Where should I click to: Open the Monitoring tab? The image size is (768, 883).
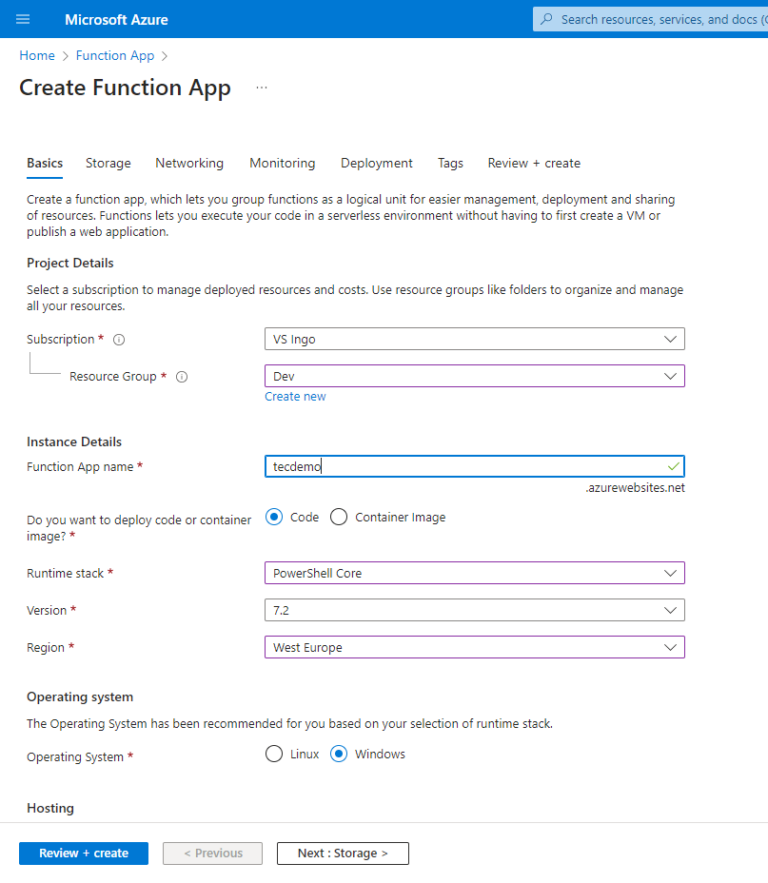pos(281,163)
